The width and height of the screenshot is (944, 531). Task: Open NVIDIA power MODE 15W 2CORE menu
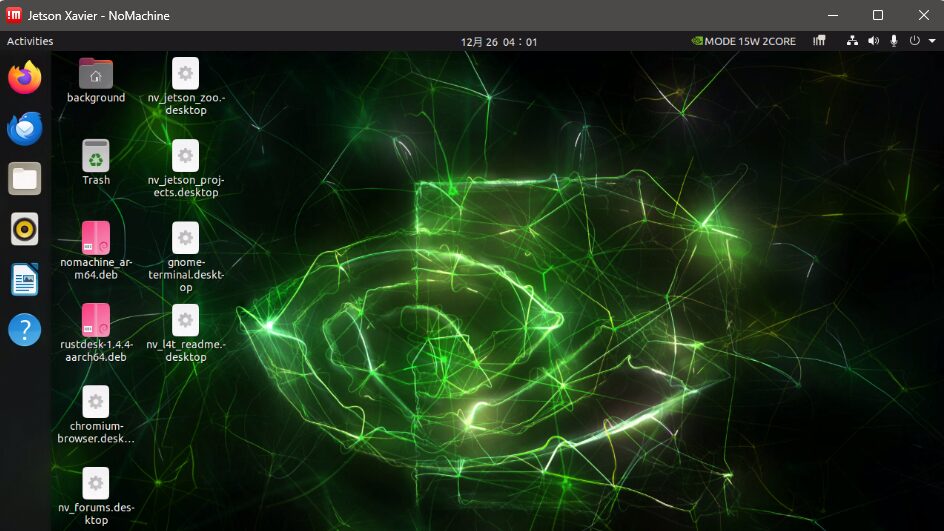743,42
